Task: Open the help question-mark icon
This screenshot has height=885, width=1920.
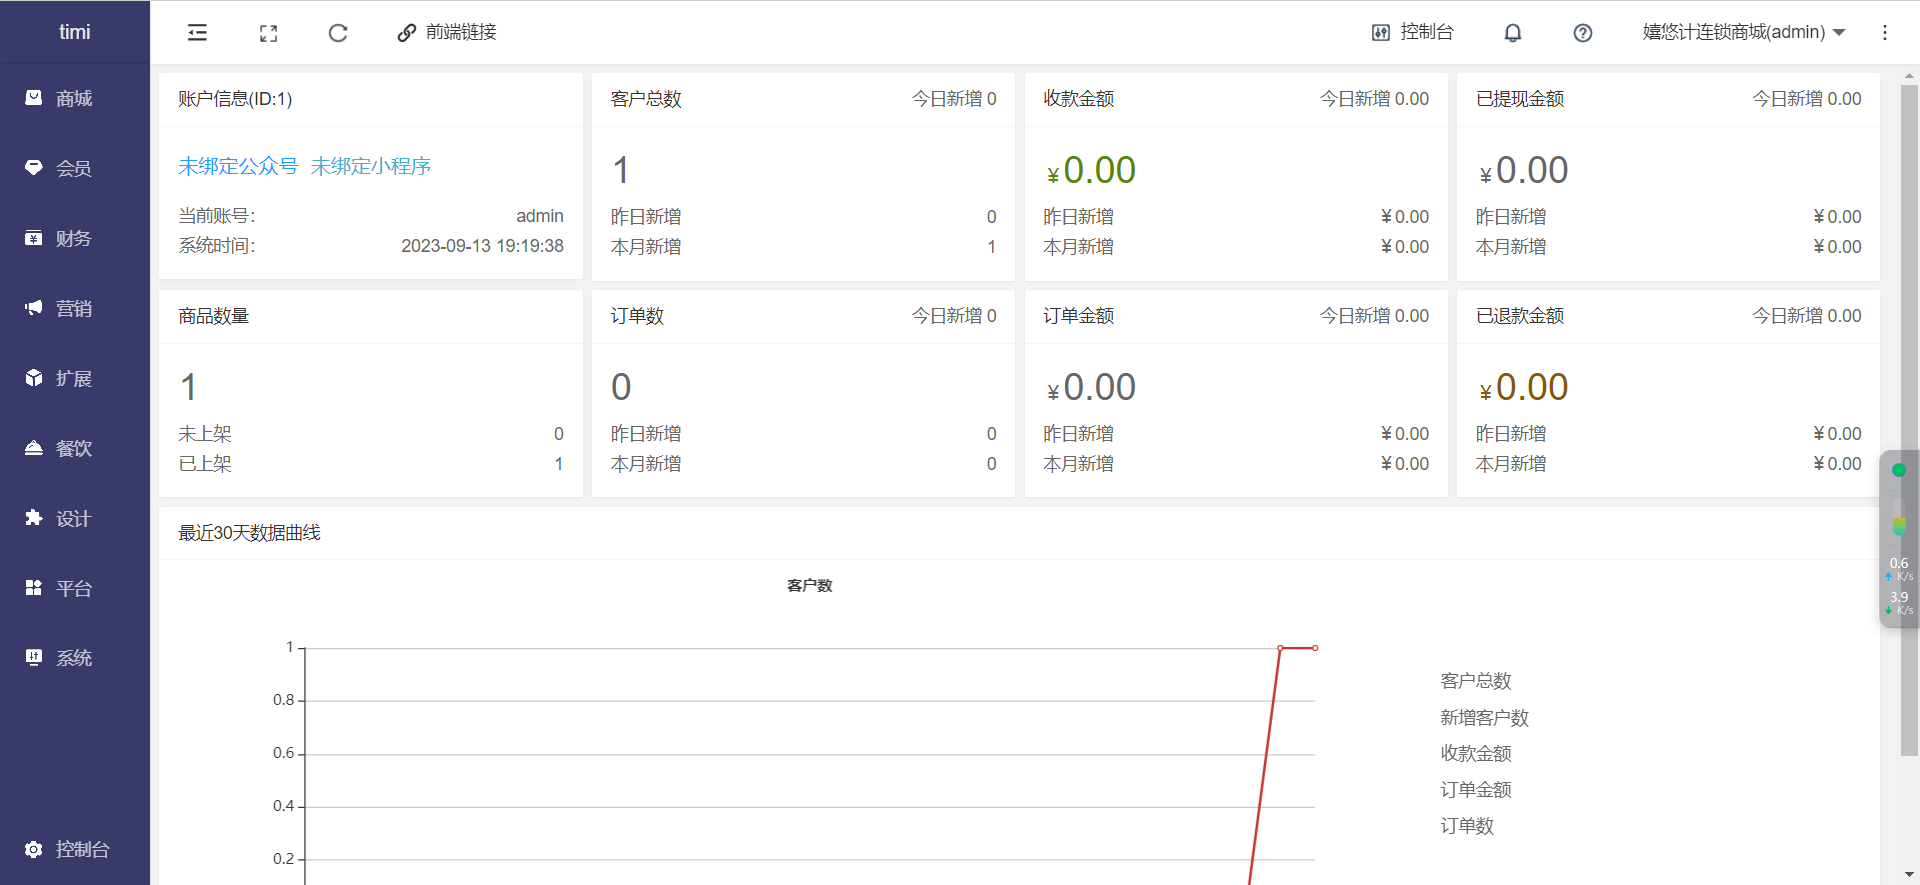Action: click(x=1583, y=33)
